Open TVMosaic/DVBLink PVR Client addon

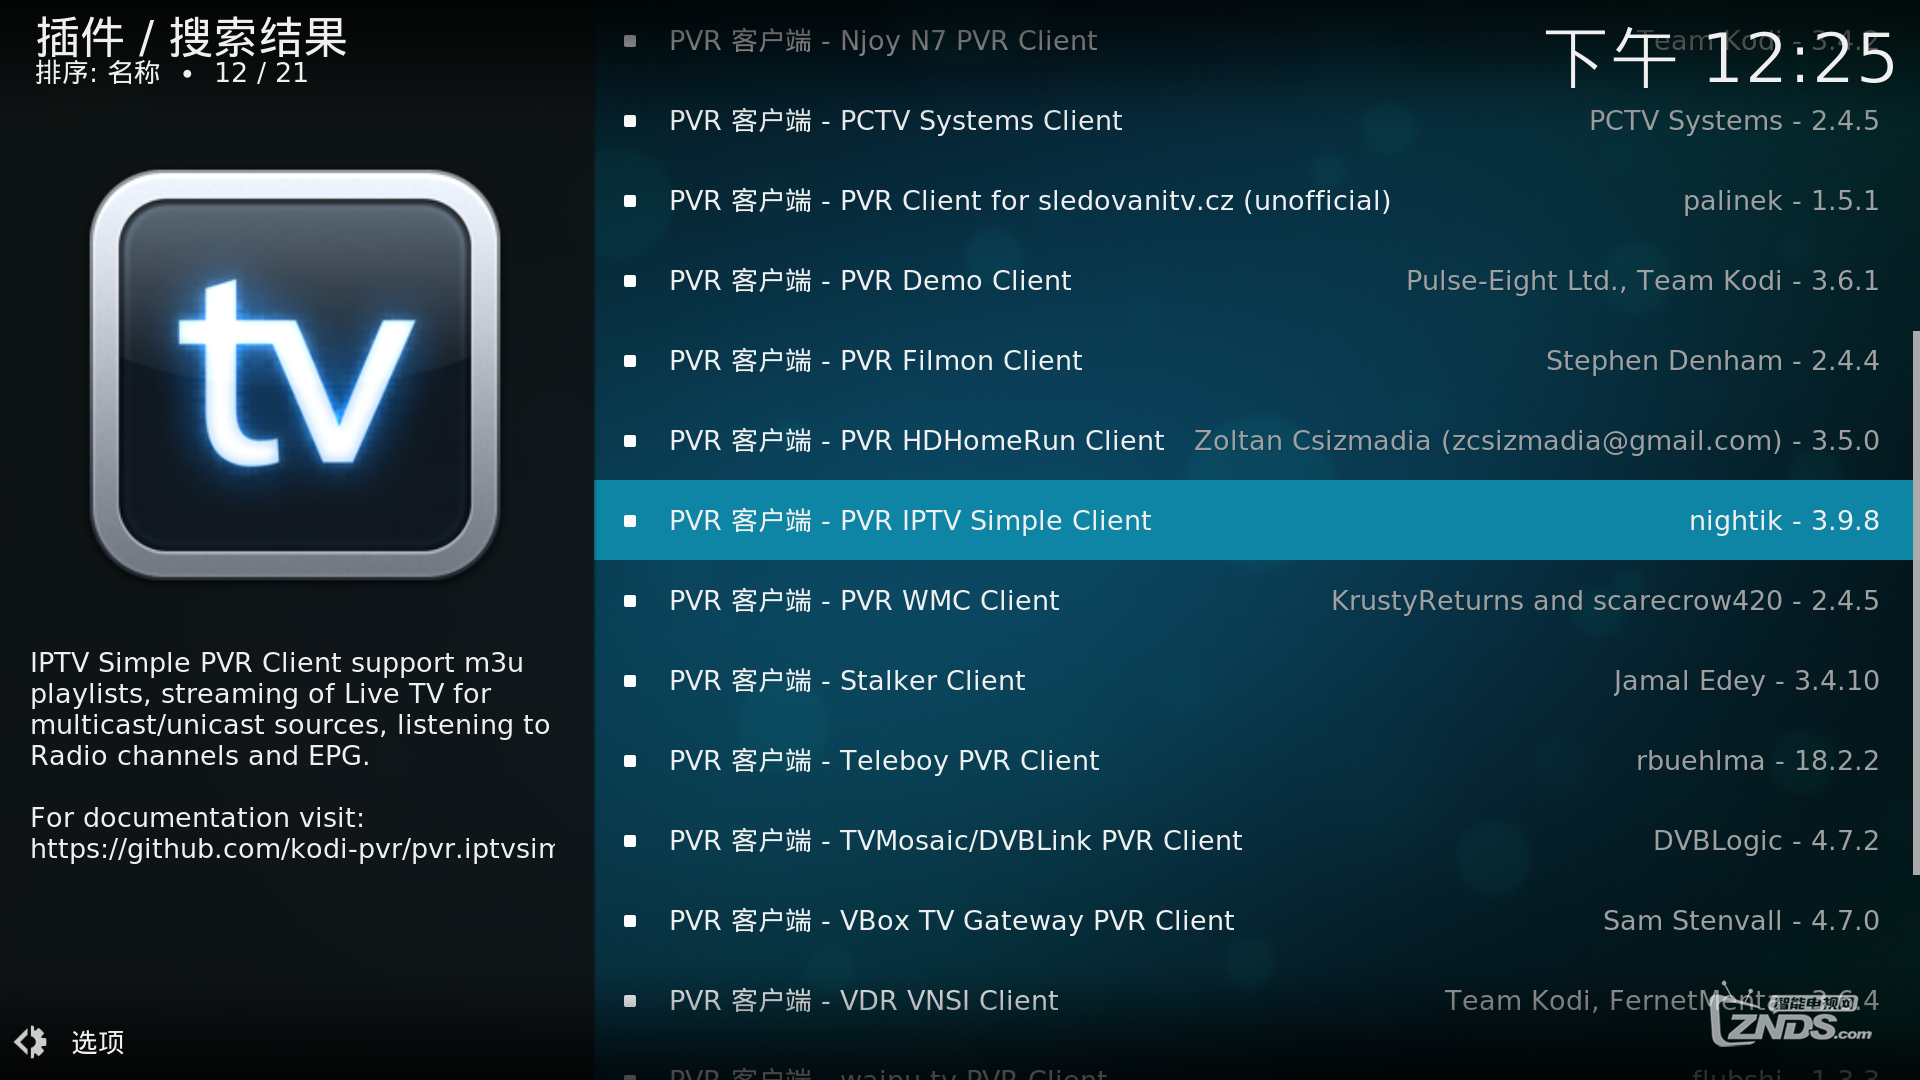pyautogui.click(x=1253, y=840)
